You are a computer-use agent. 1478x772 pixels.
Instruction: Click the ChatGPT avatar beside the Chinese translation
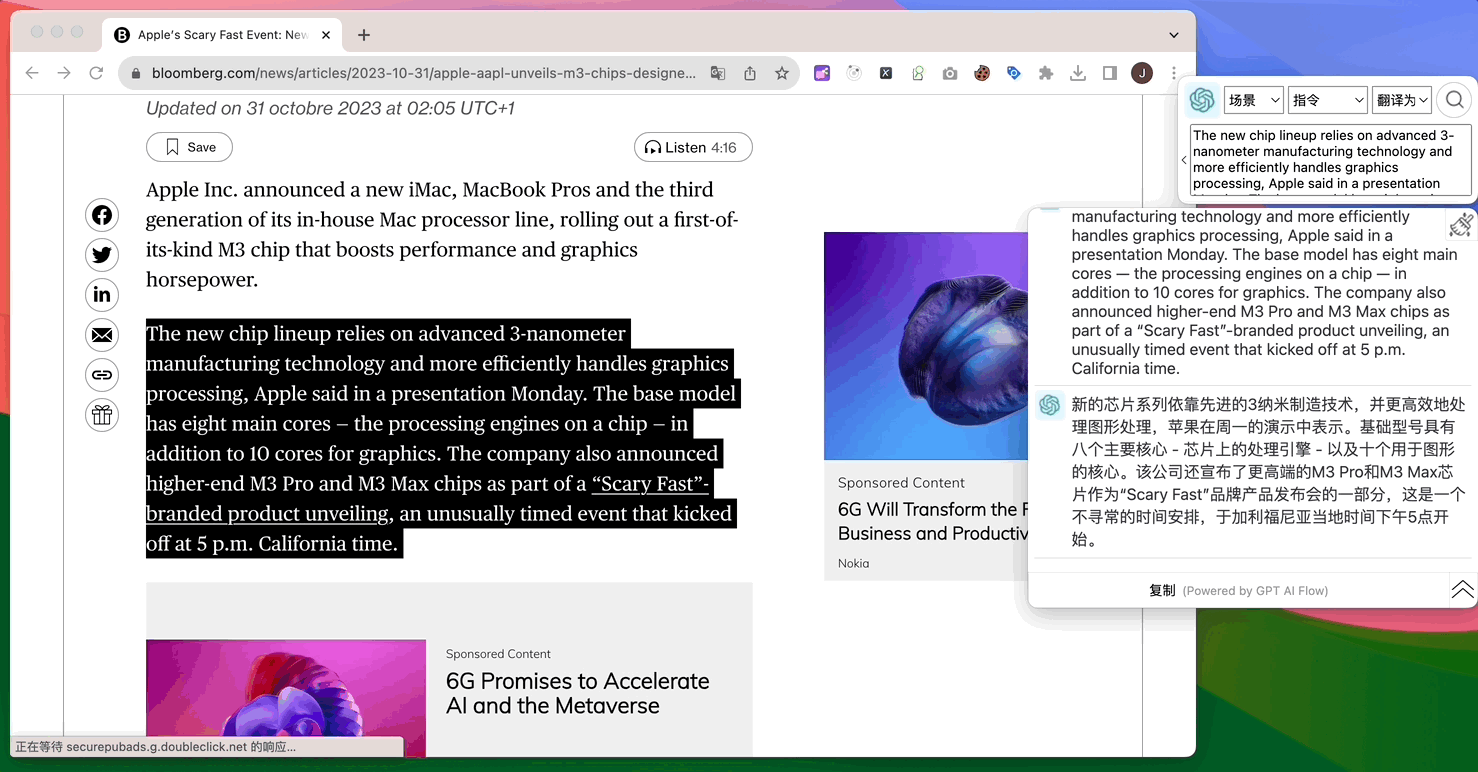(1049, 405)
